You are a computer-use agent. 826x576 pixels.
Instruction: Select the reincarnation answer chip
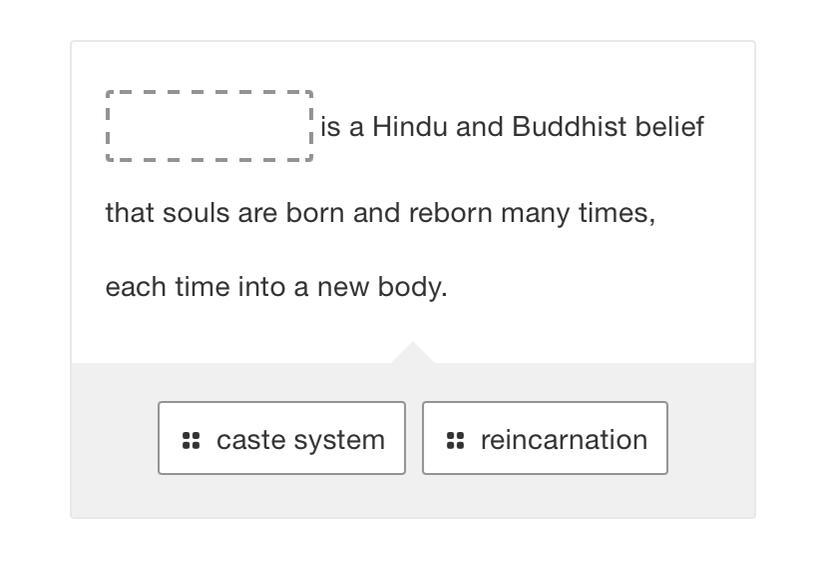pyautogui.click(x=545, y=438)
